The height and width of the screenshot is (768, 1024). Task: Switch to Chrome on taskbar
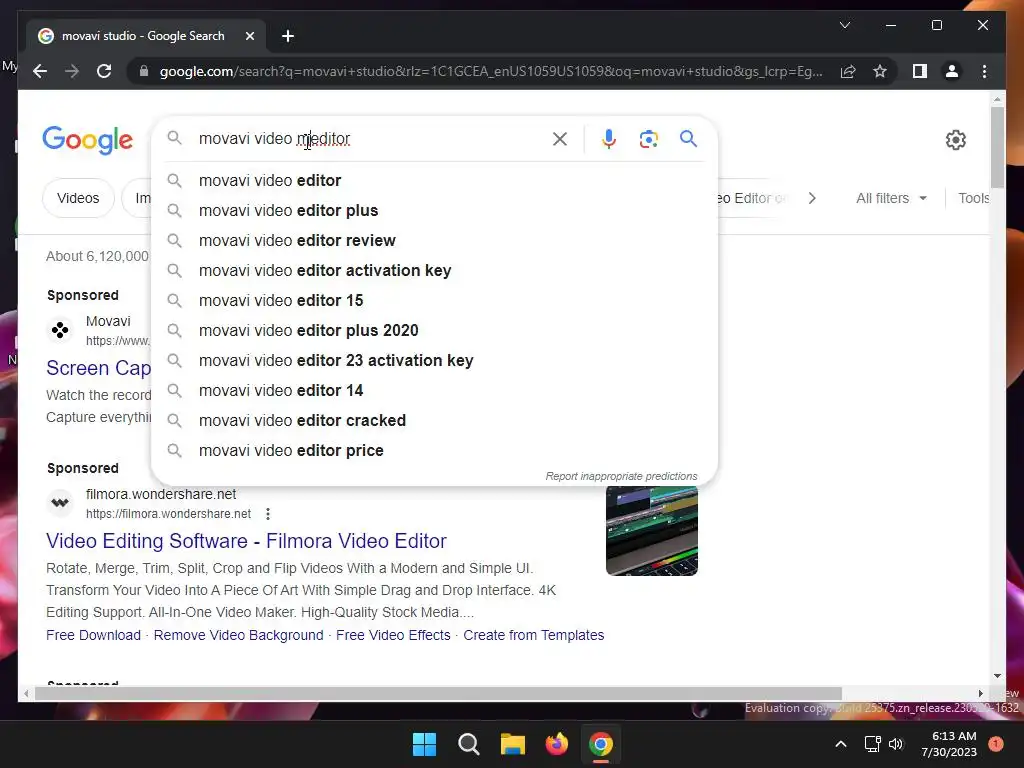(x=601, y=744)
